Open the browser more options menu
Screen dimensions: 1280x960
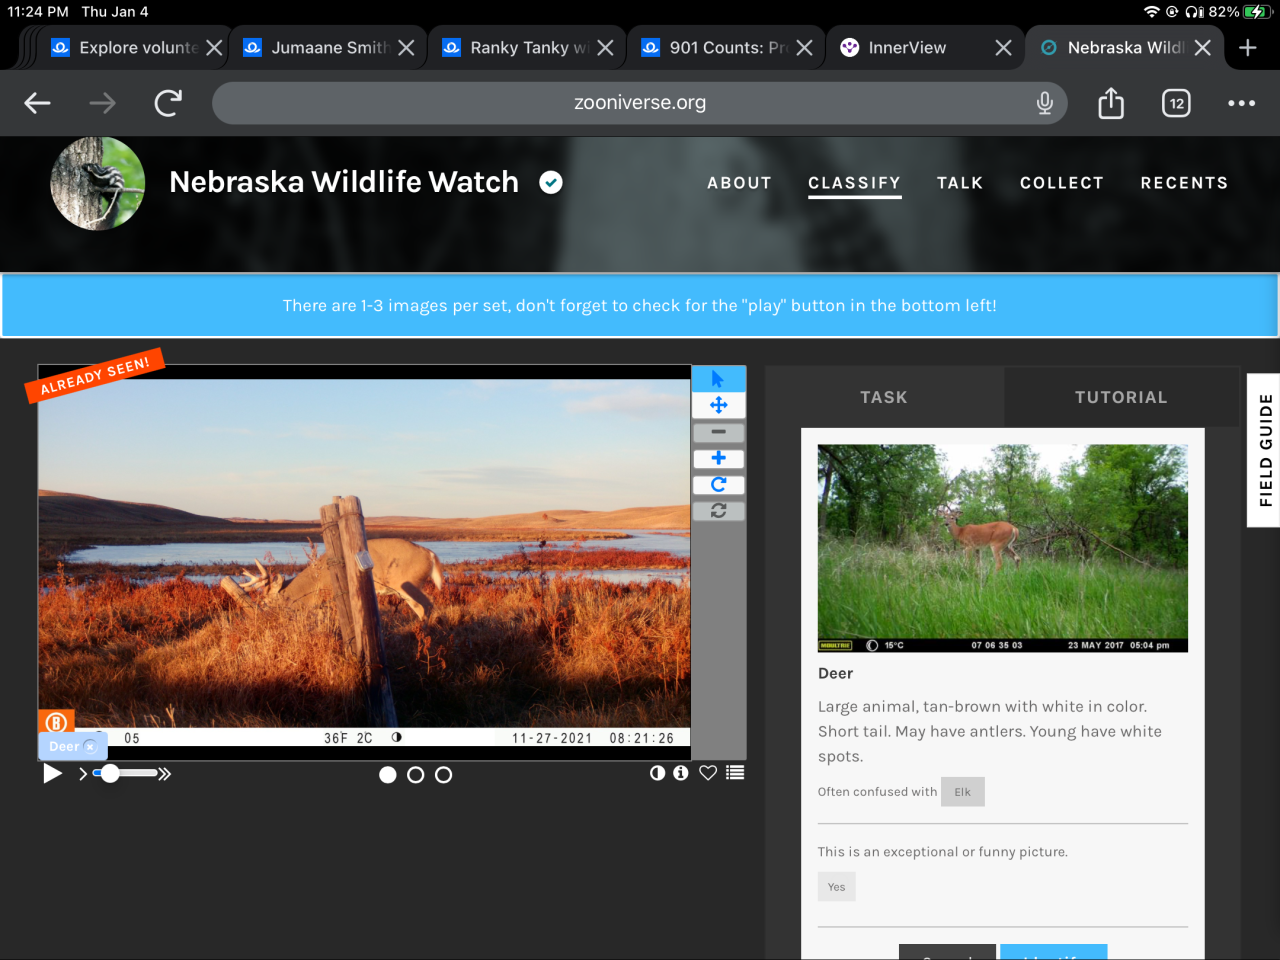point(1241,103)
